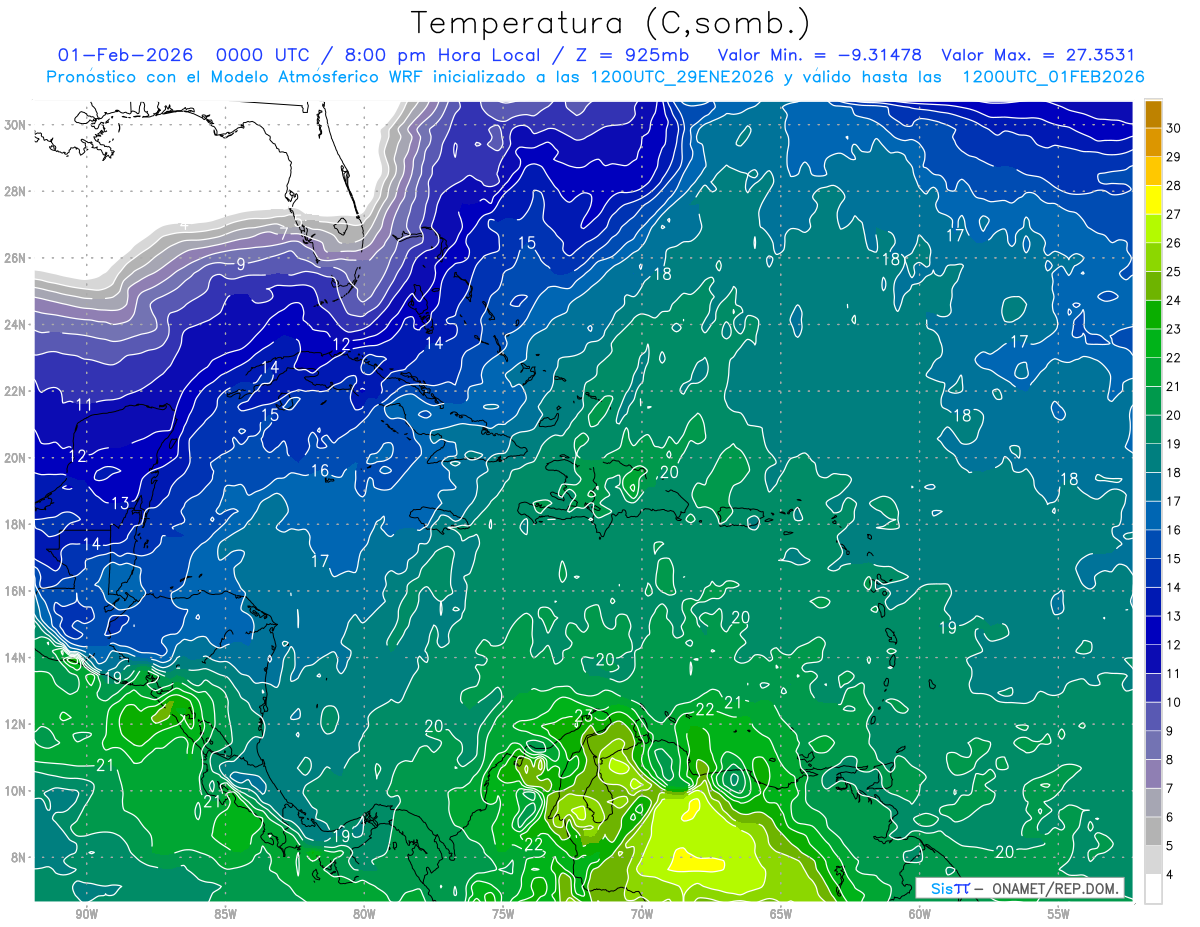Viewport: 1200px width, 927px height.
Task: Click the '85W' longitude axis label
Action: coord(225,914)
